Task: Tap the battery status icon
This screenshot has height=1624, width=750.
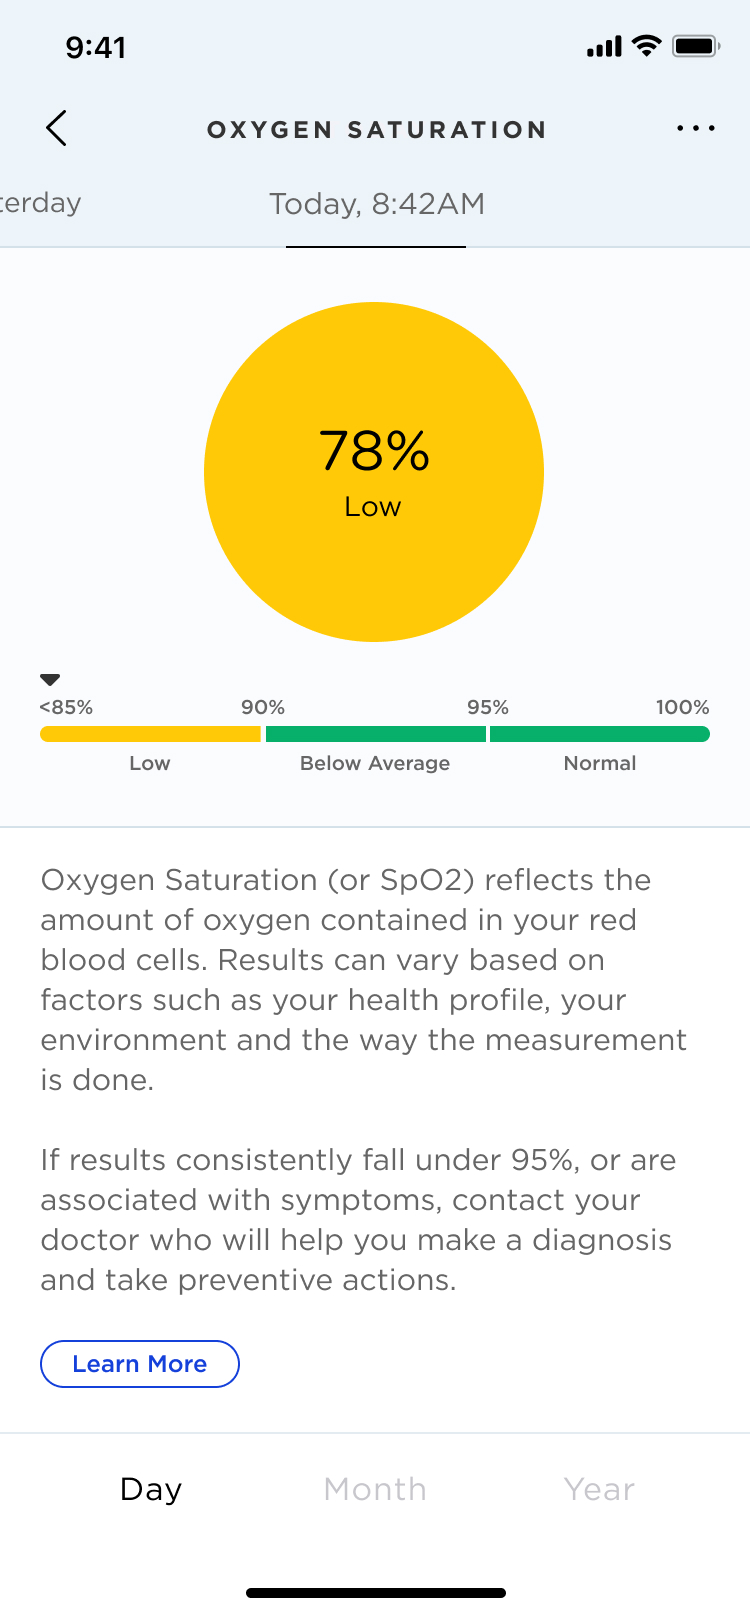Action: coord(697,46)
